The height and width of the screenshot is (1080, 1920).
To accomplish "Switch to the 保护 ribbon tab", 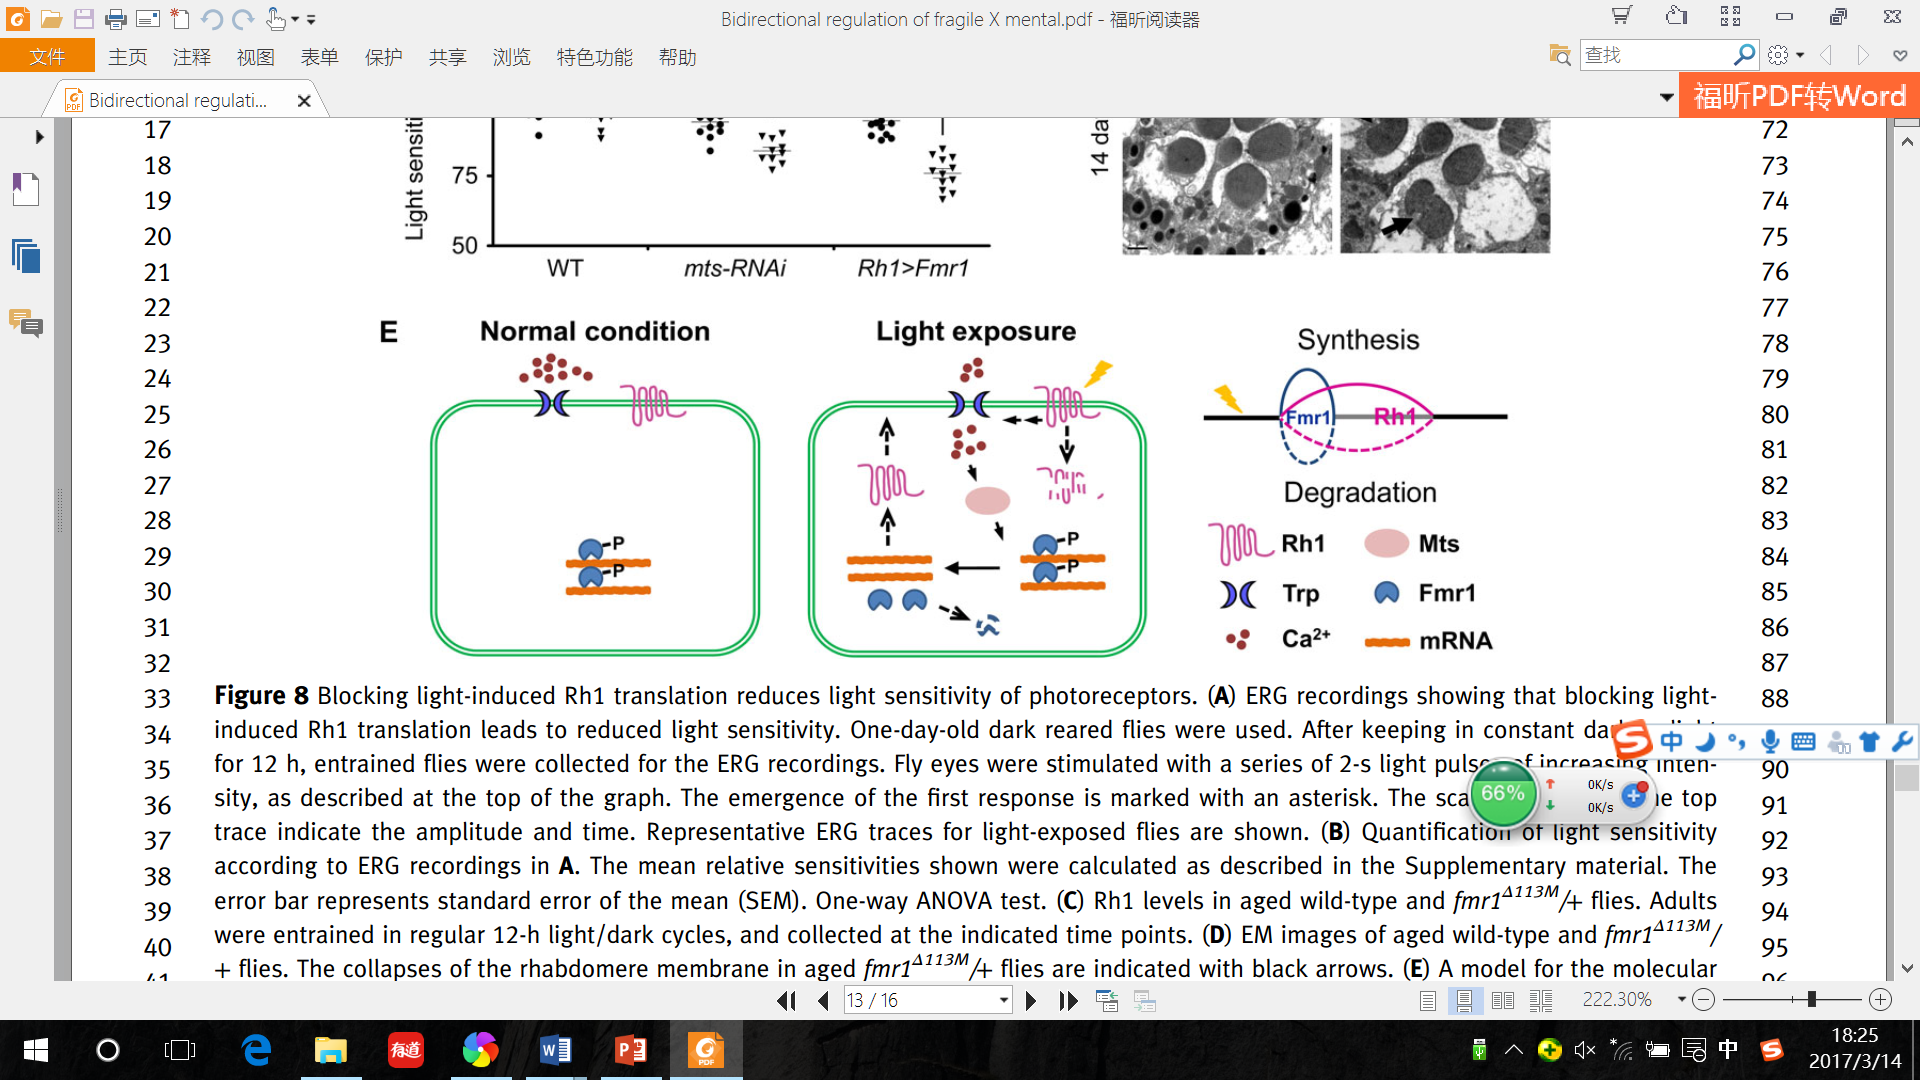I will pyautogui.click(x=384, y=57).
